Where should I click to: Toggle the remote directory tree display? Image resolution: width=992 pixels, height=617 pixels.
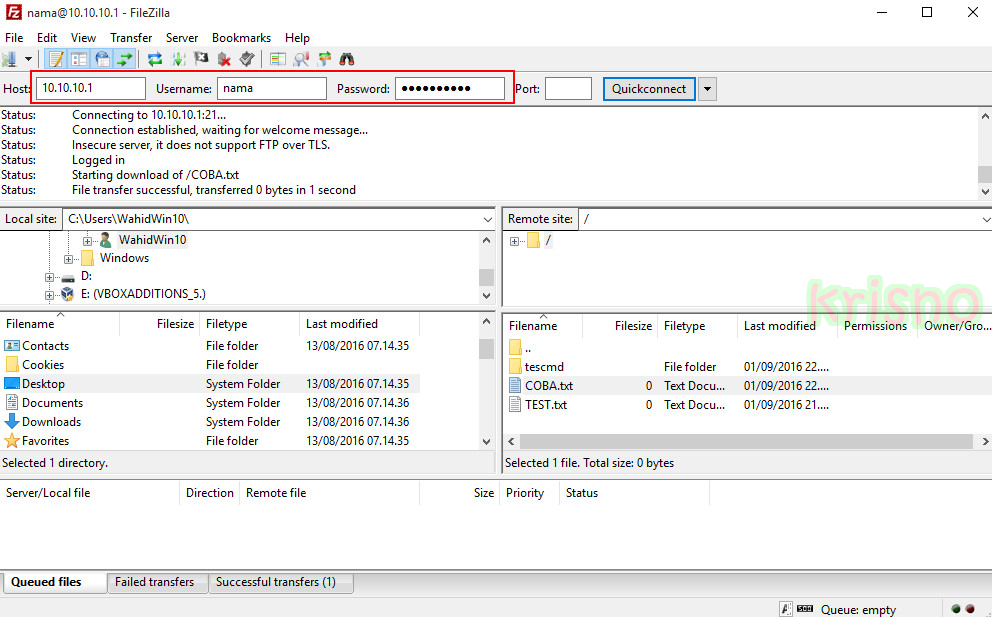pyautogui.click(x=102, y=59)
